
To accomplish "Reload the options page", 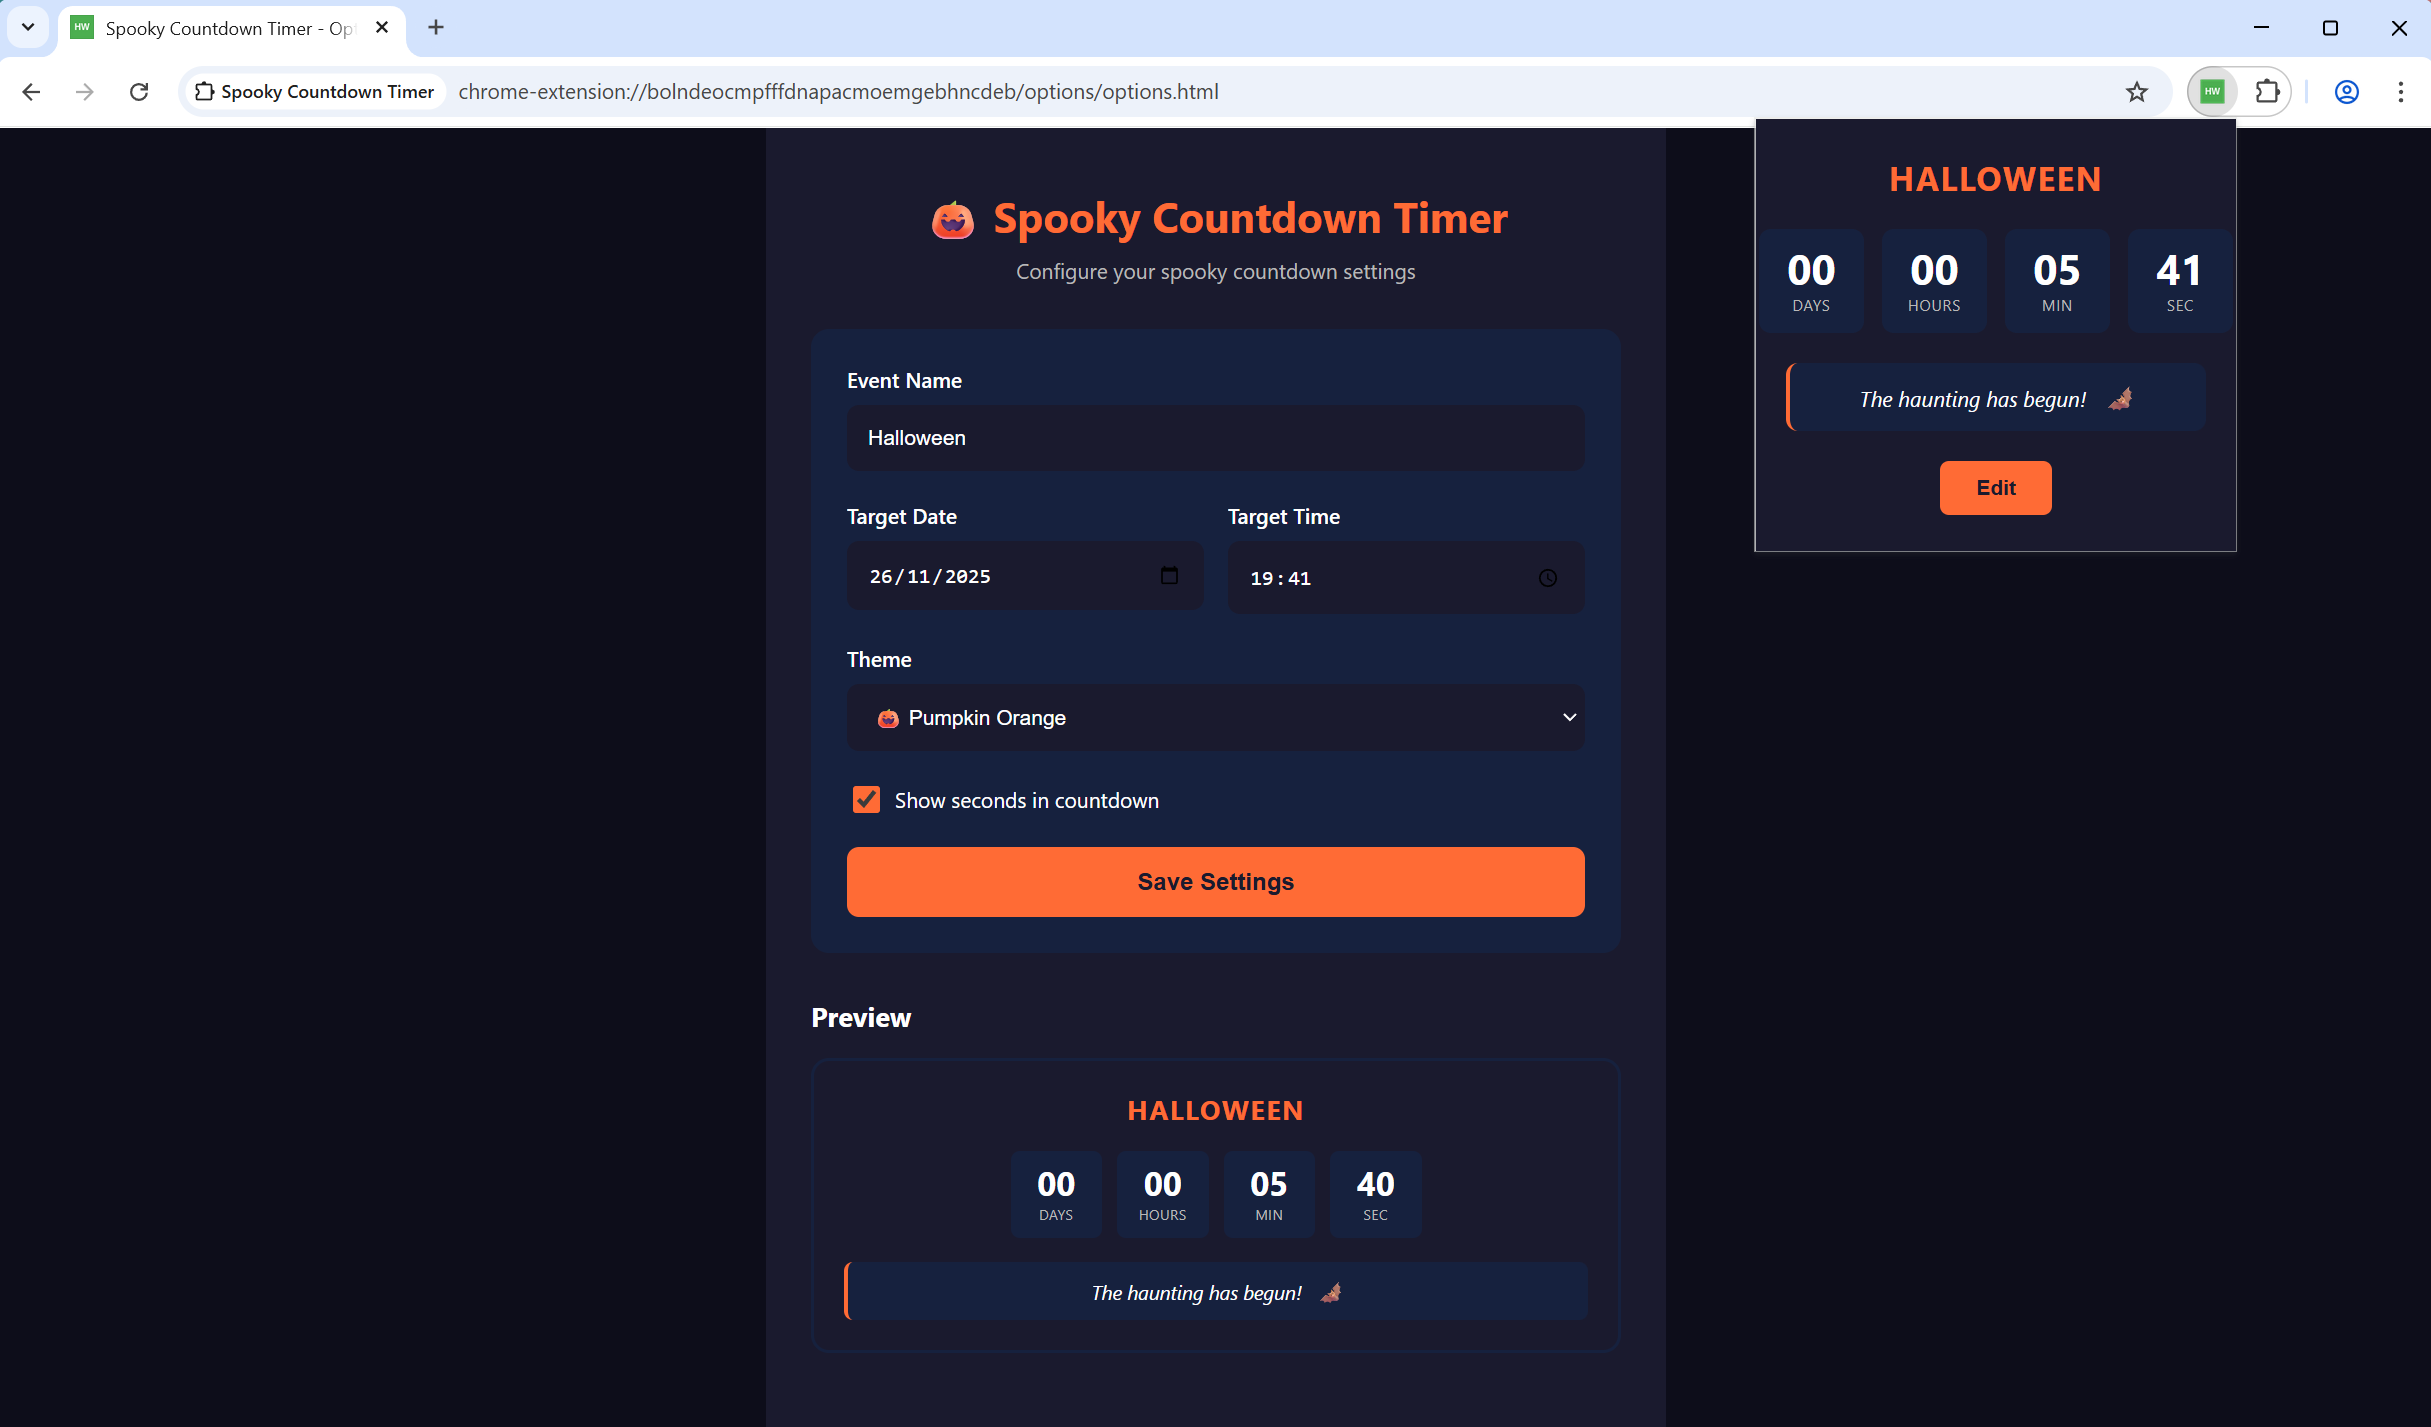I will 139,92.
